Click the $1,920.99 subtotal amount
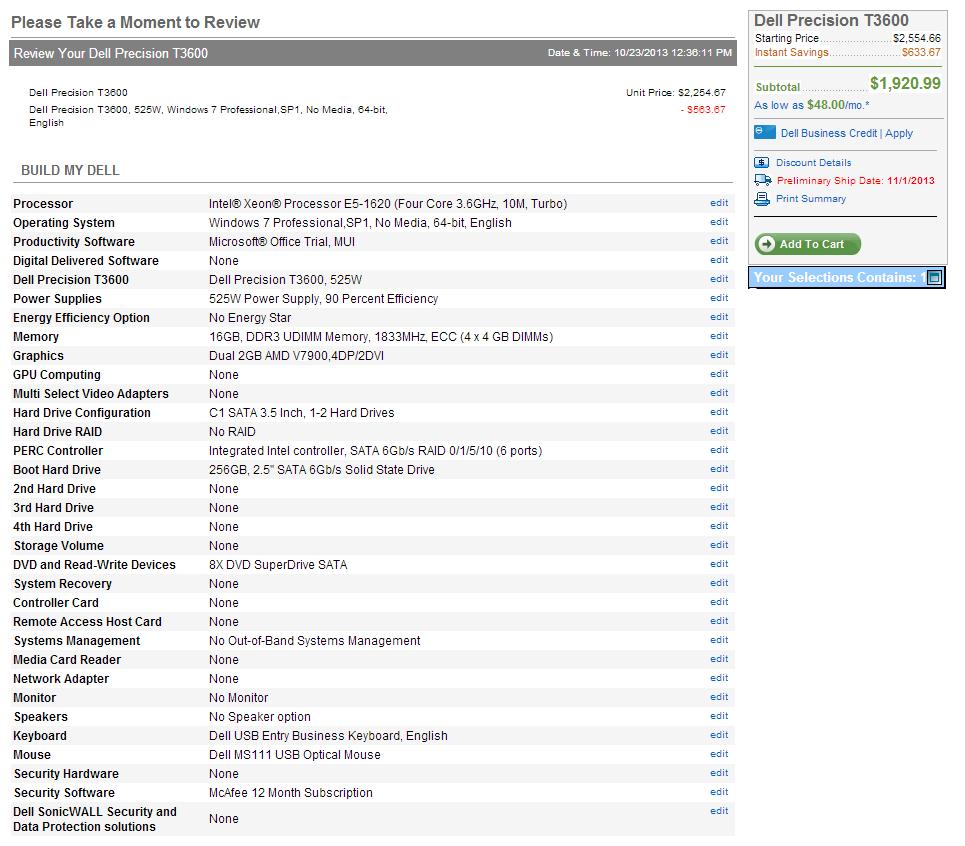The height and width of the screenshot is (846, 965). coord(905,84)
